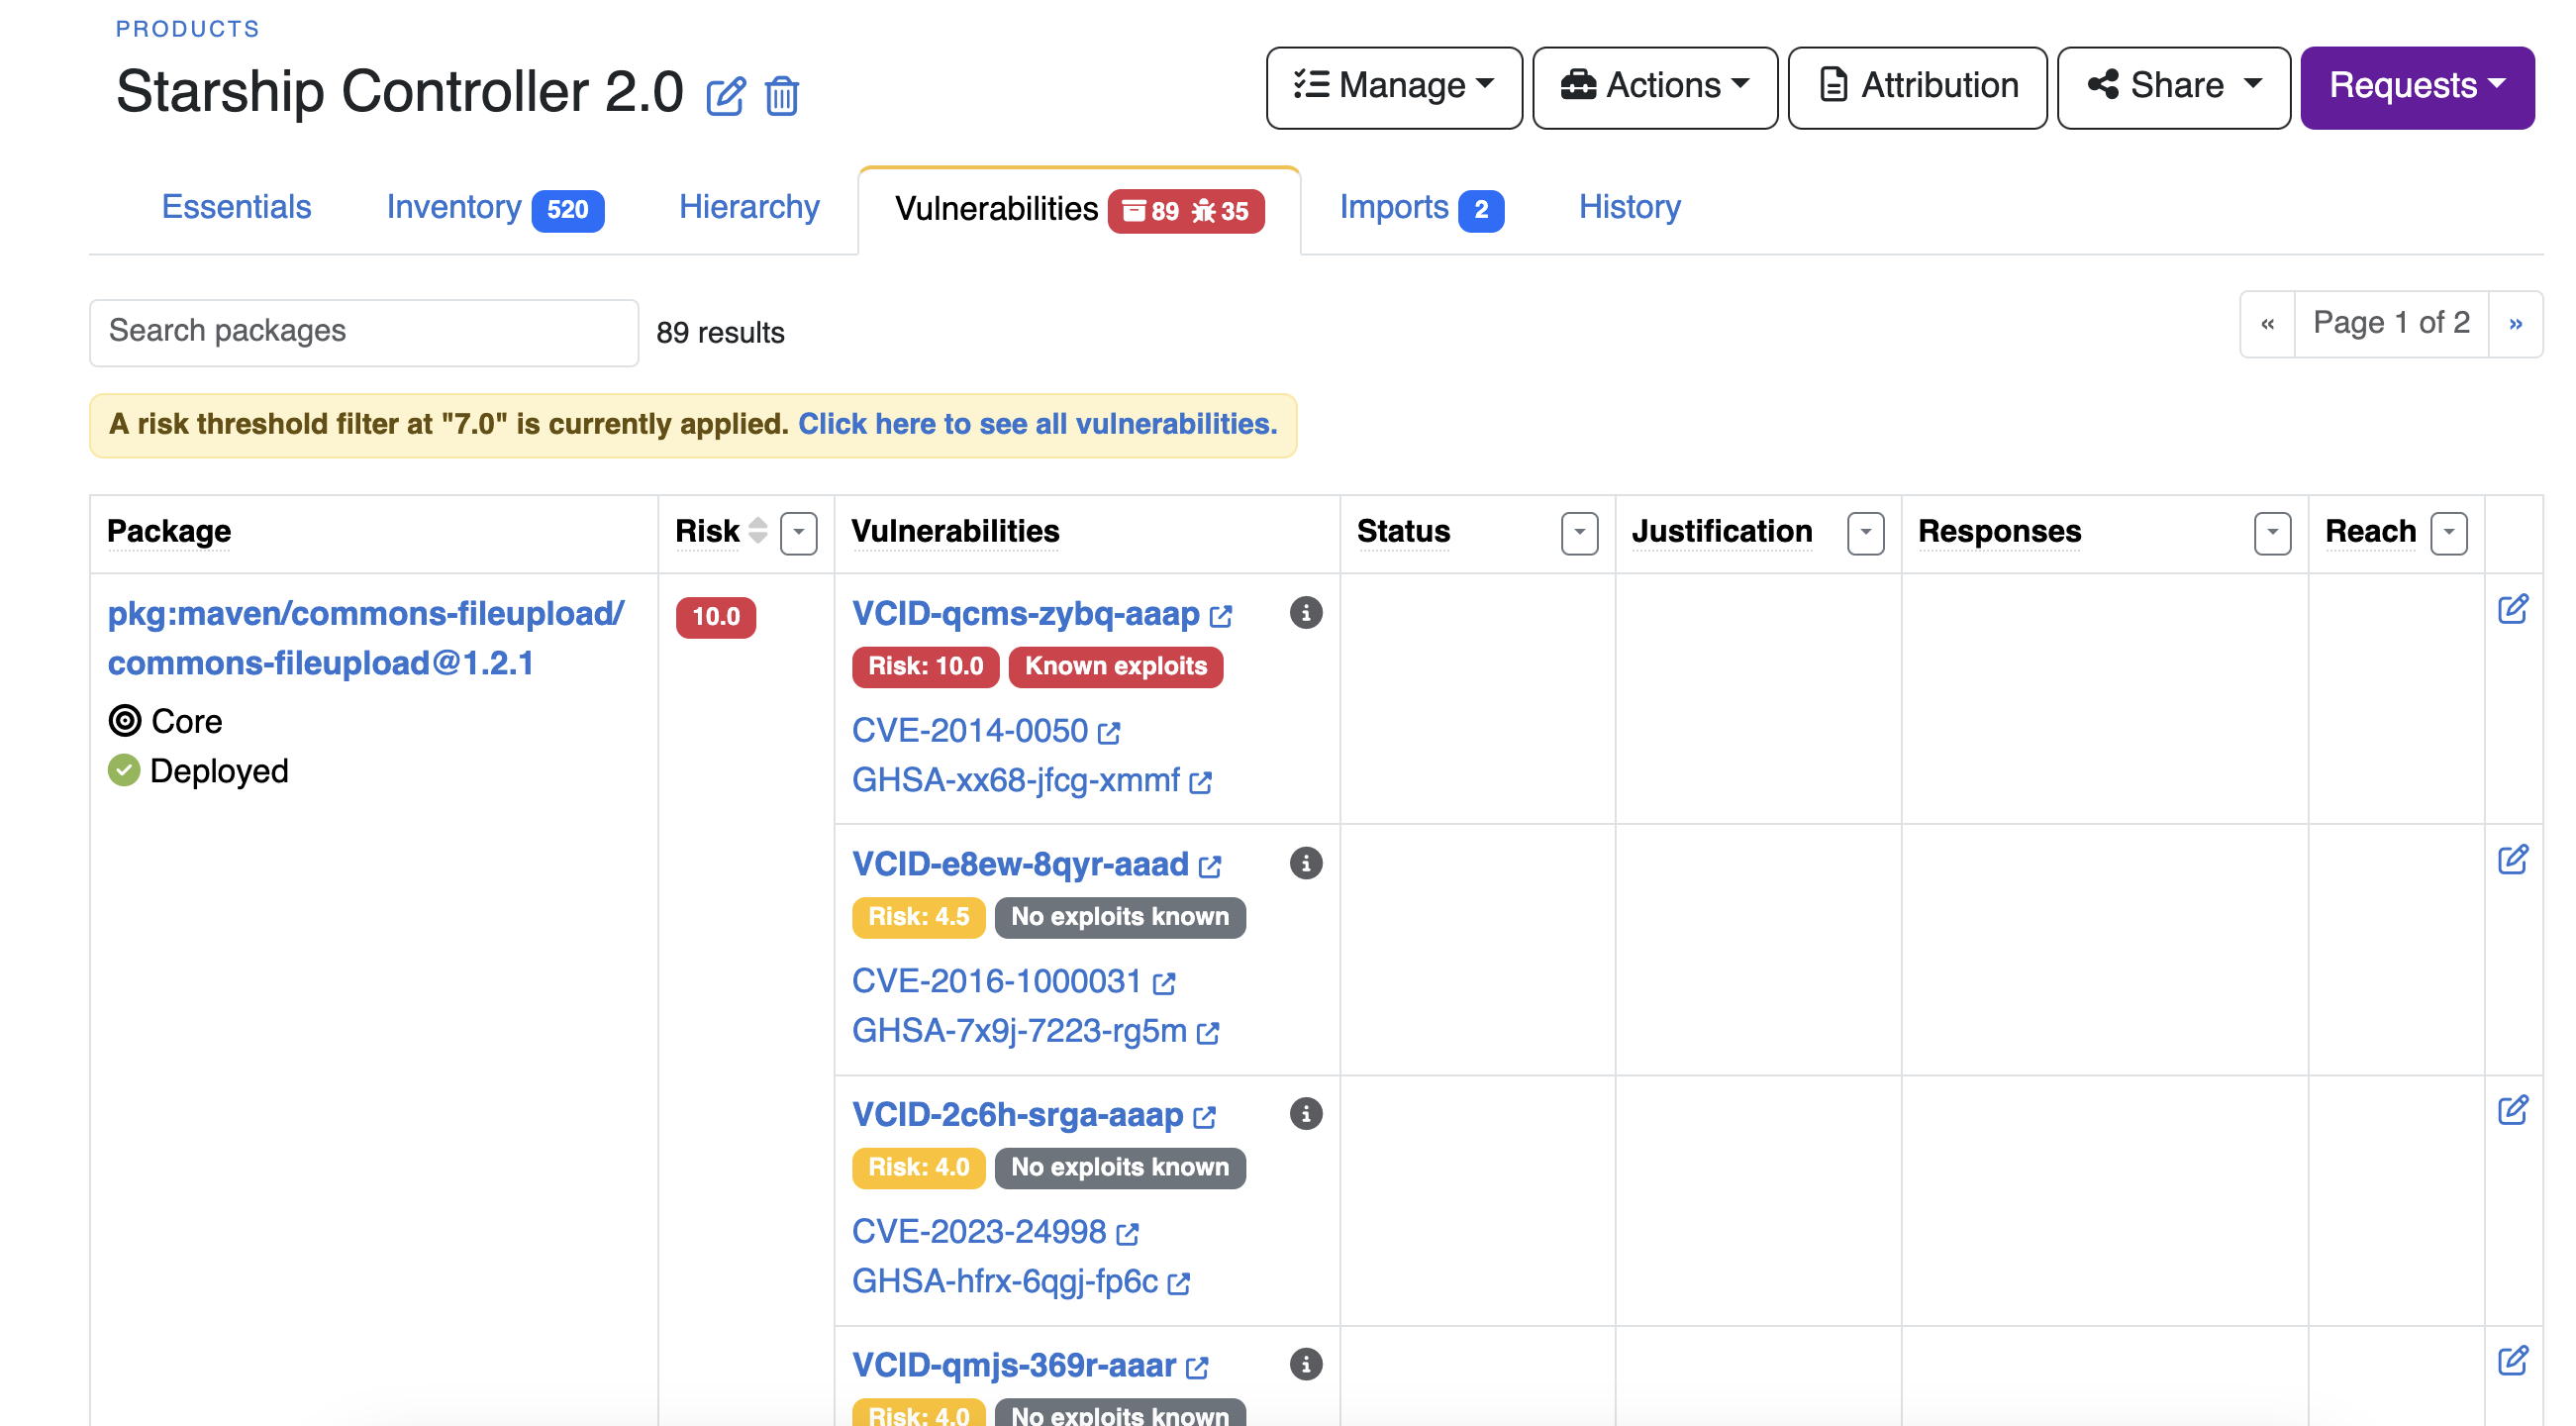Image resolution: width=2576 pixels, height=1426 pixels.
Task: Open the Actions dropdown menu
Action: click(1654, 87)
